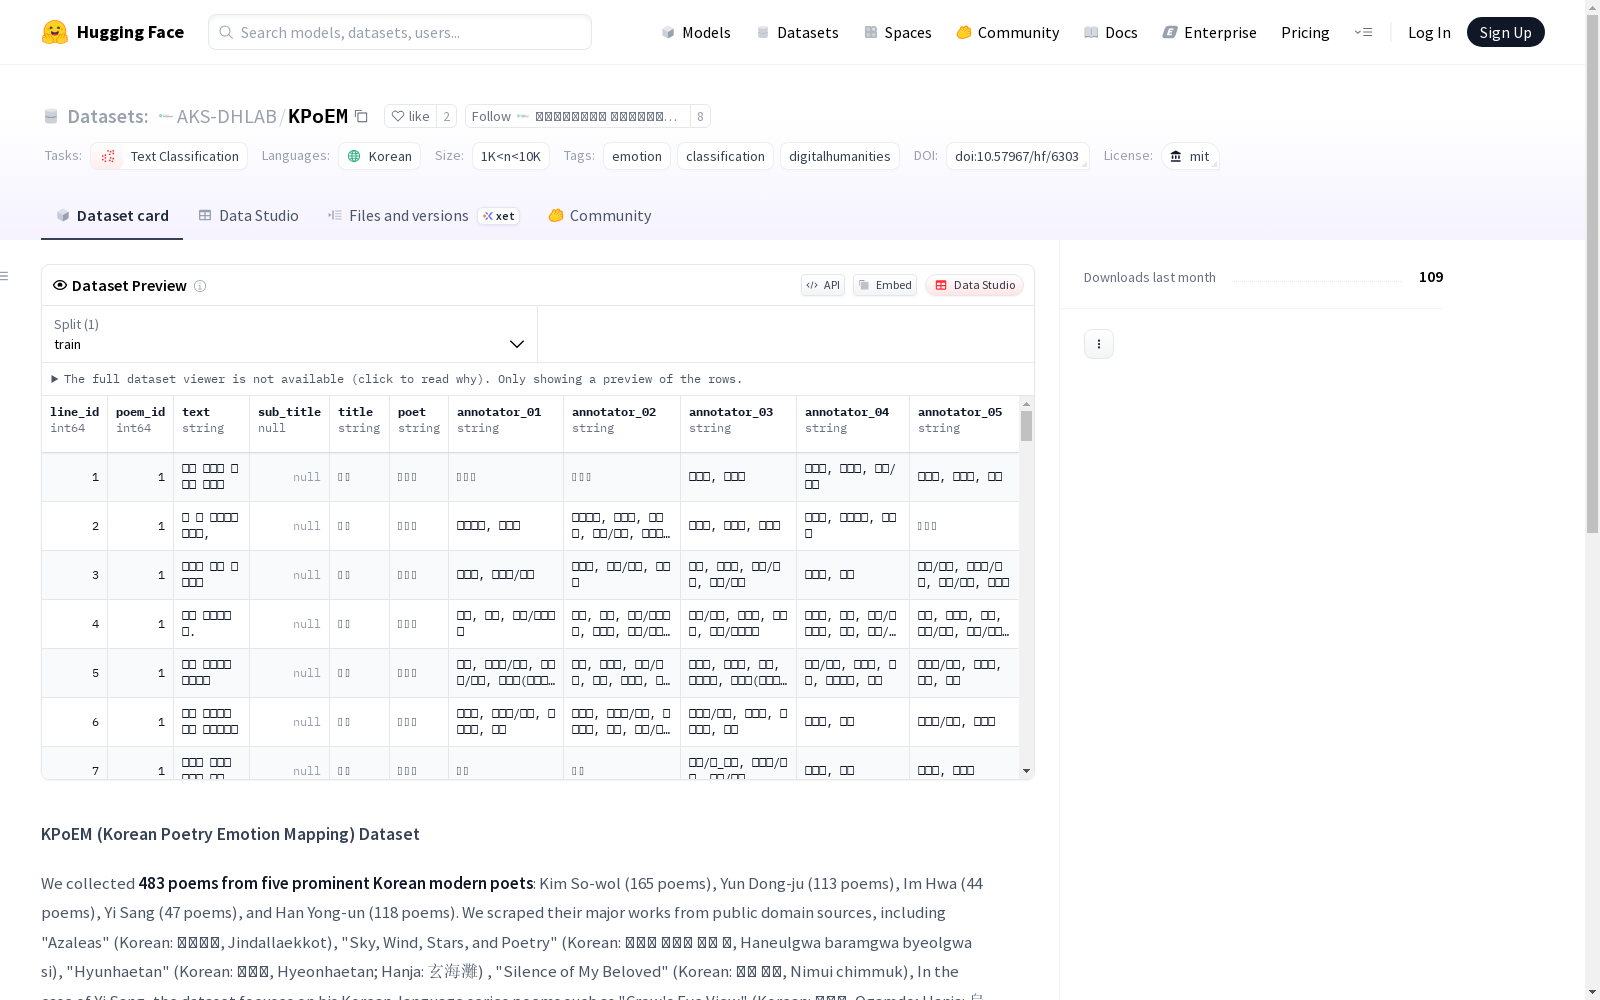Expand the full dataset viewer unavailable notice
This screenshot has height=1000, width=1600.
click(398, 379)
